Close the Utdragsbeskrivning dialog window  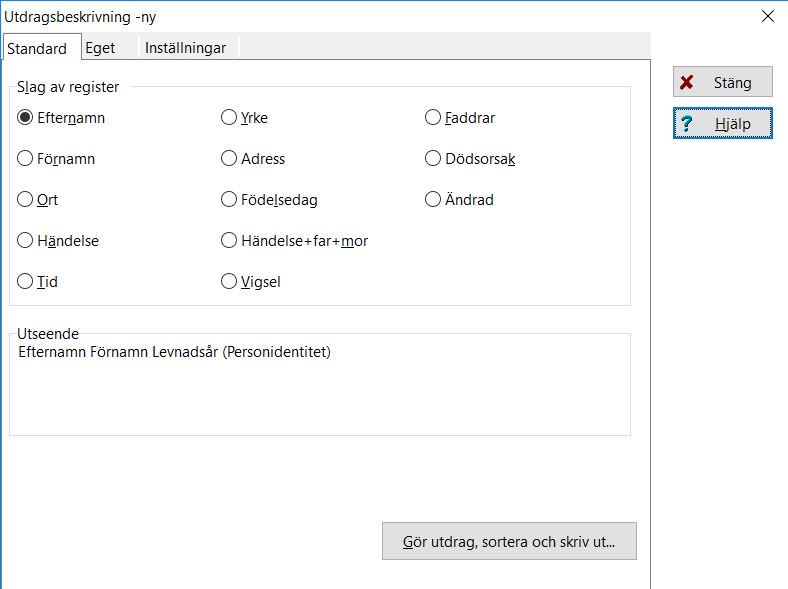(x=768, y=16)
